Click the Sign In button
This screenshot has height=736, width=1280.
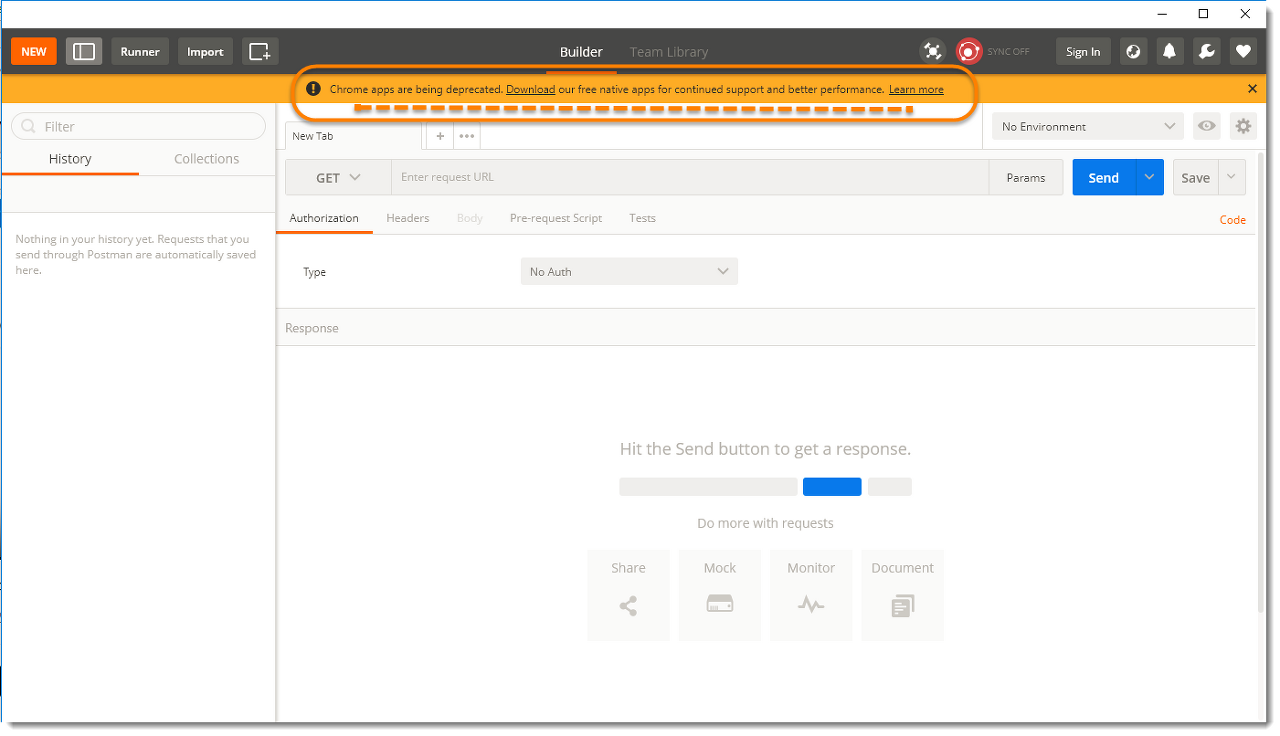[1083, 52]
